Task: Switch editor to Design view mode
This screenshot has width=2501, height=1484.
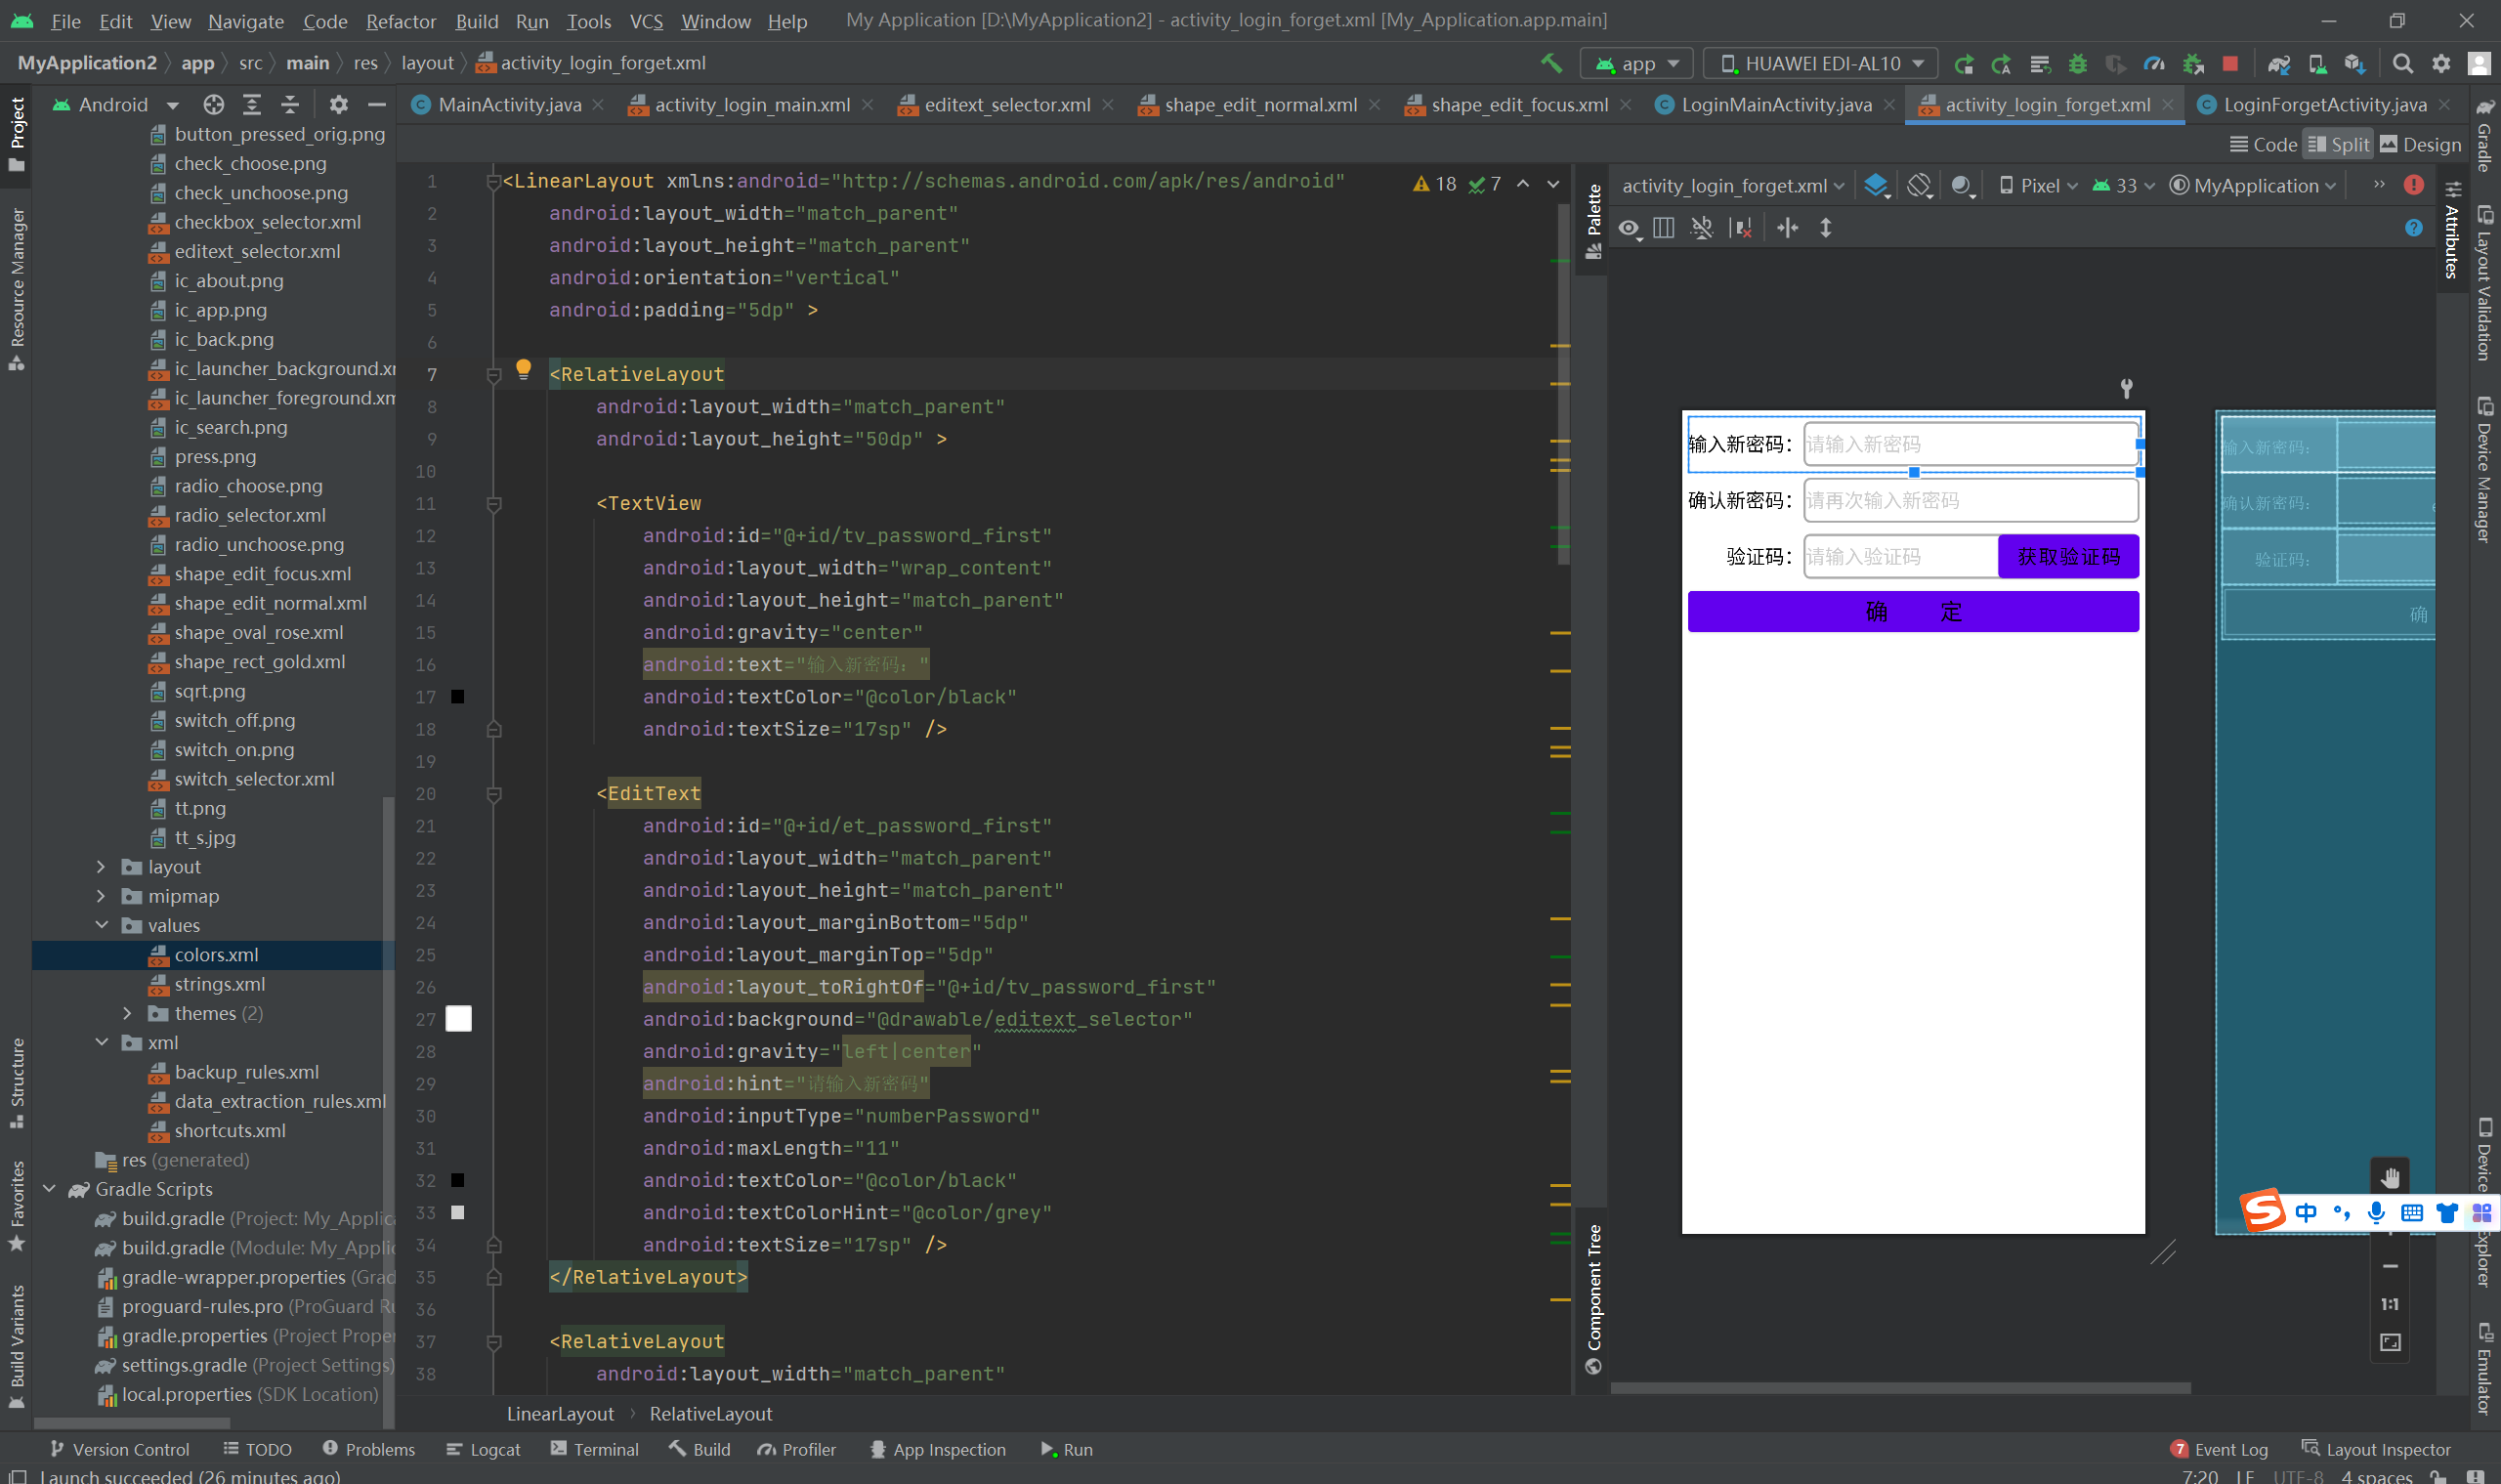Action: click(x=2420, y=145)
